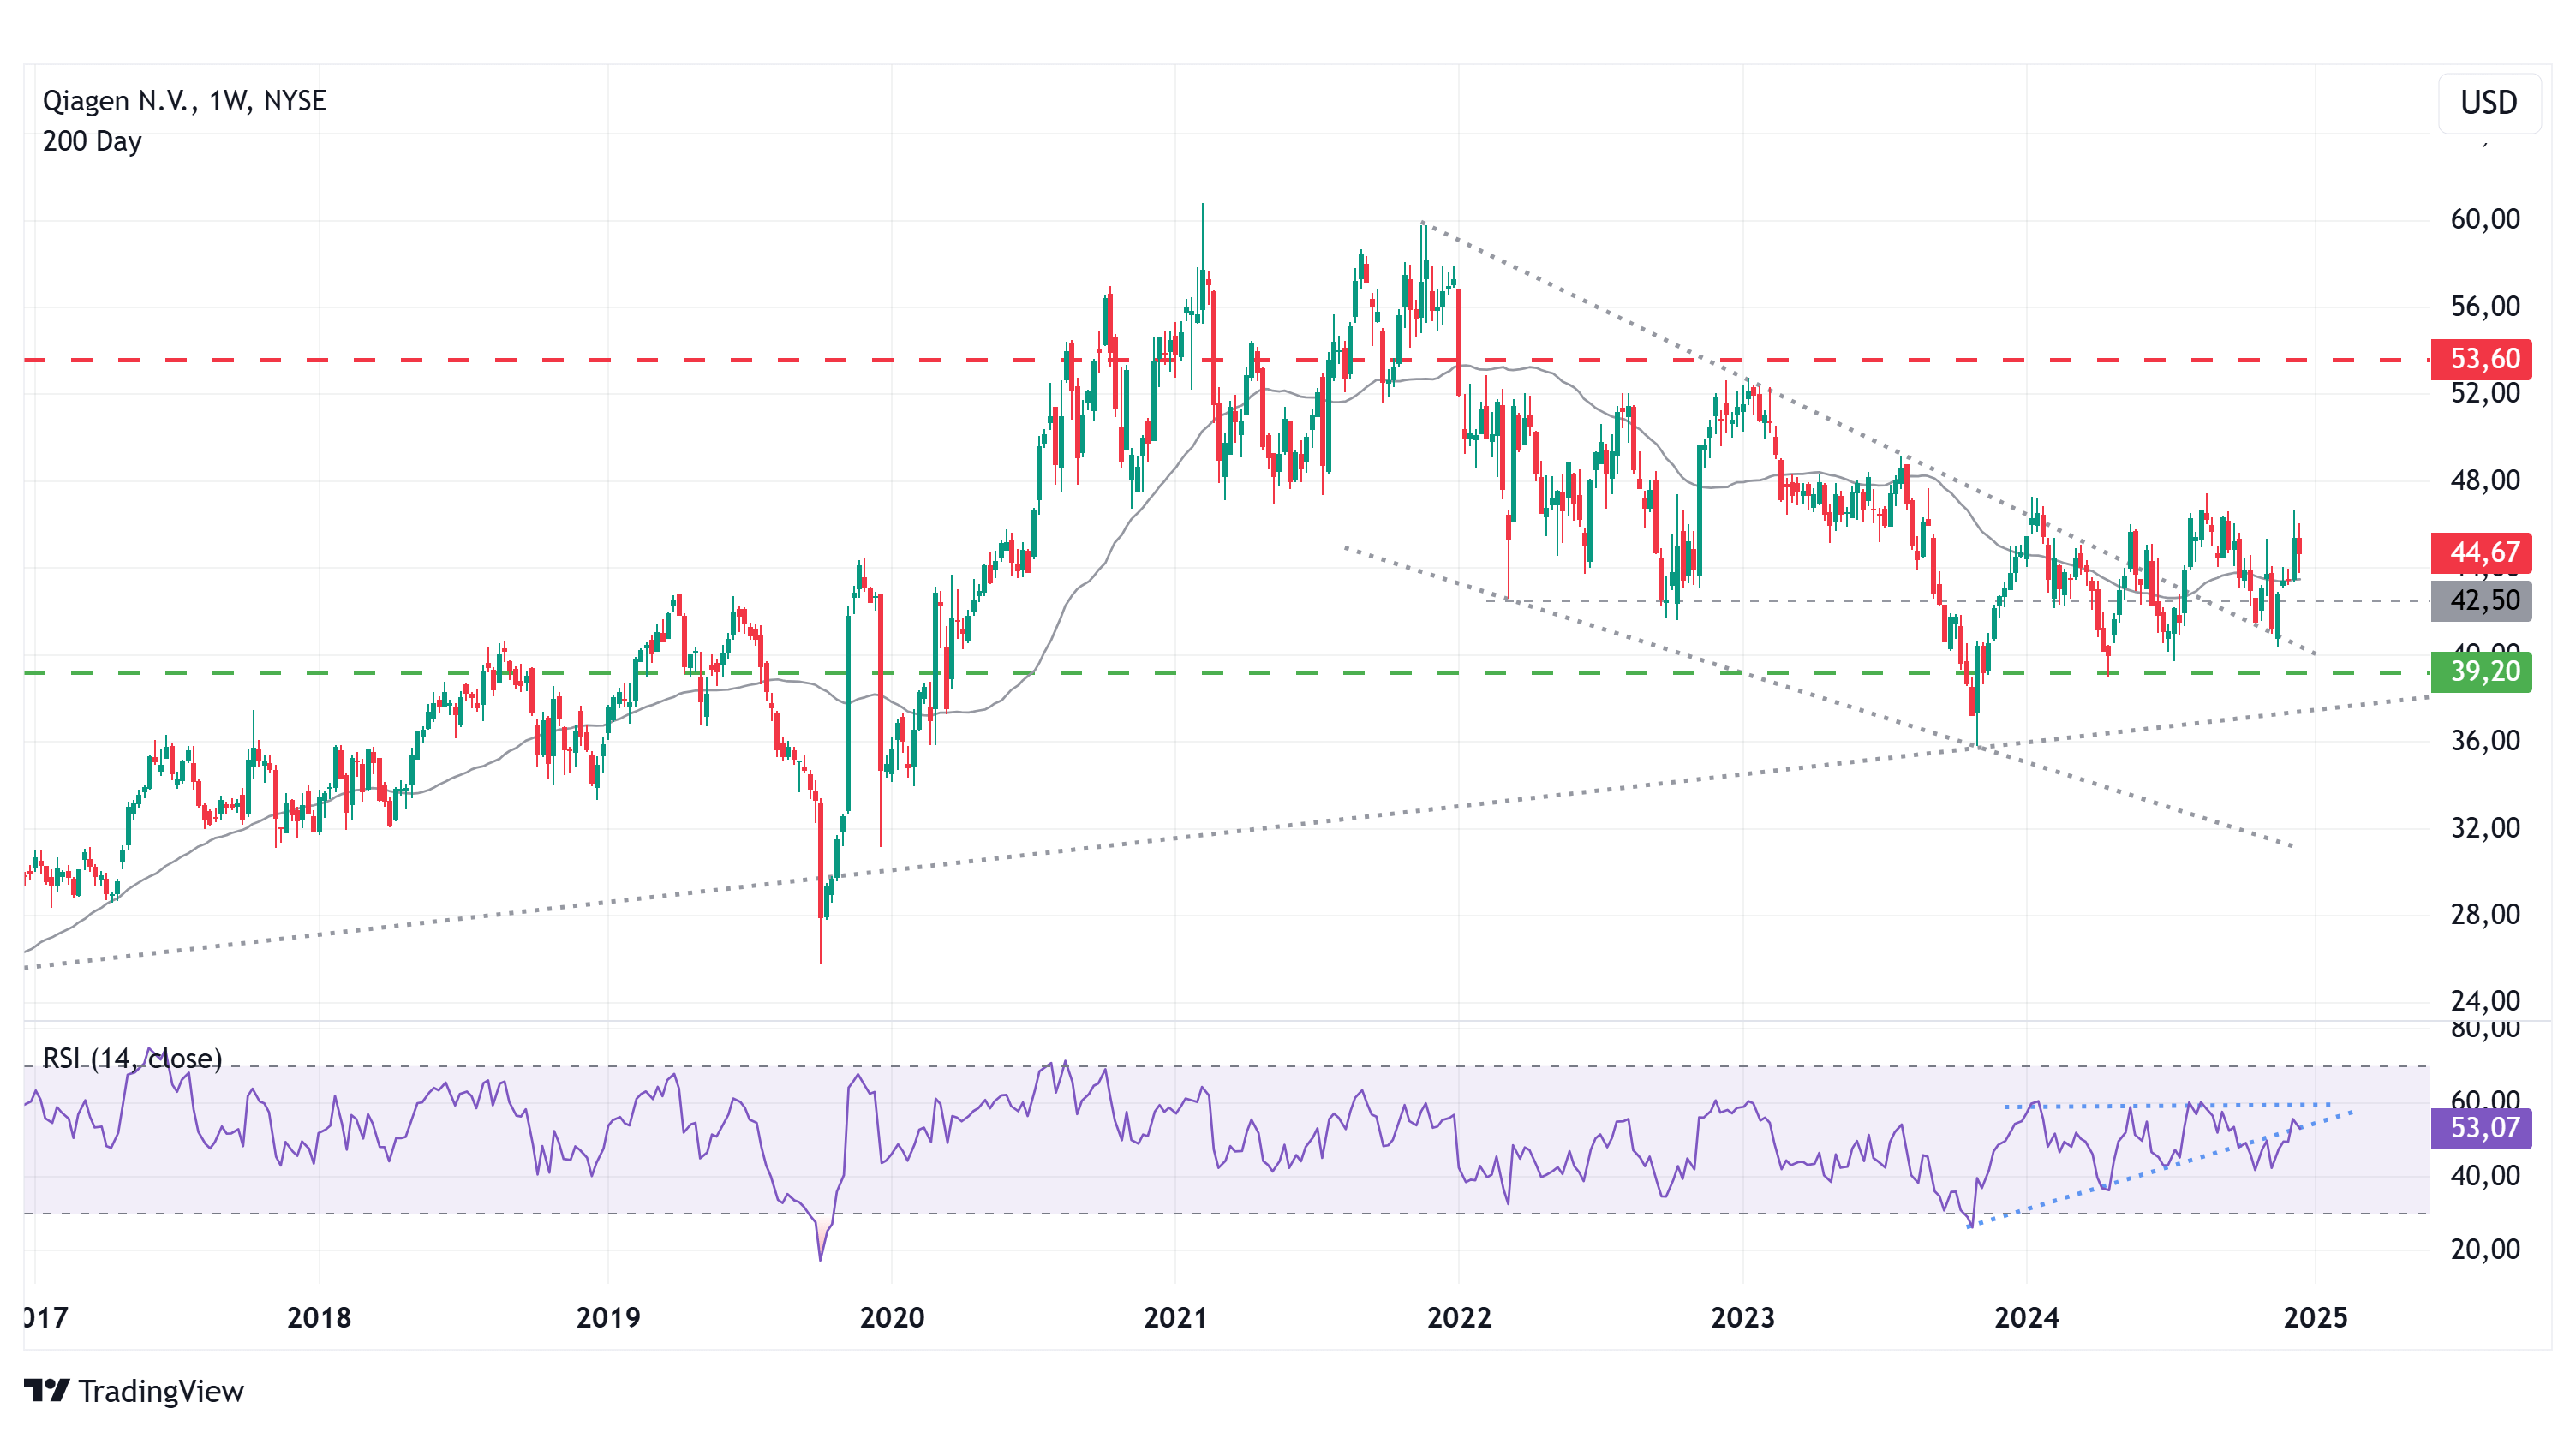Click the 2018 time axis label

tap(319, 1318)
